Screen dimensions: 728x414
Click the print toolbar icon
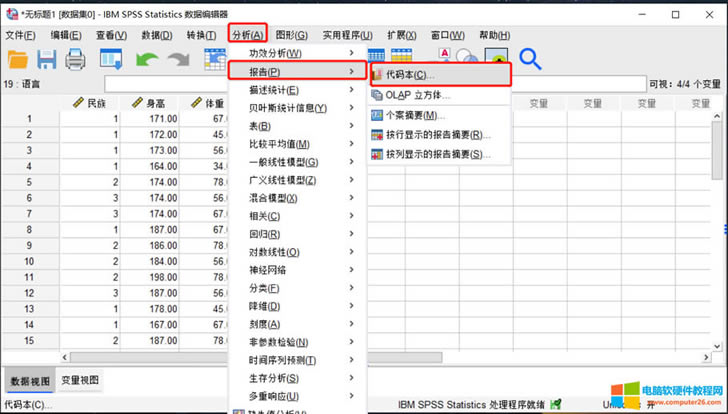point(76,60)
